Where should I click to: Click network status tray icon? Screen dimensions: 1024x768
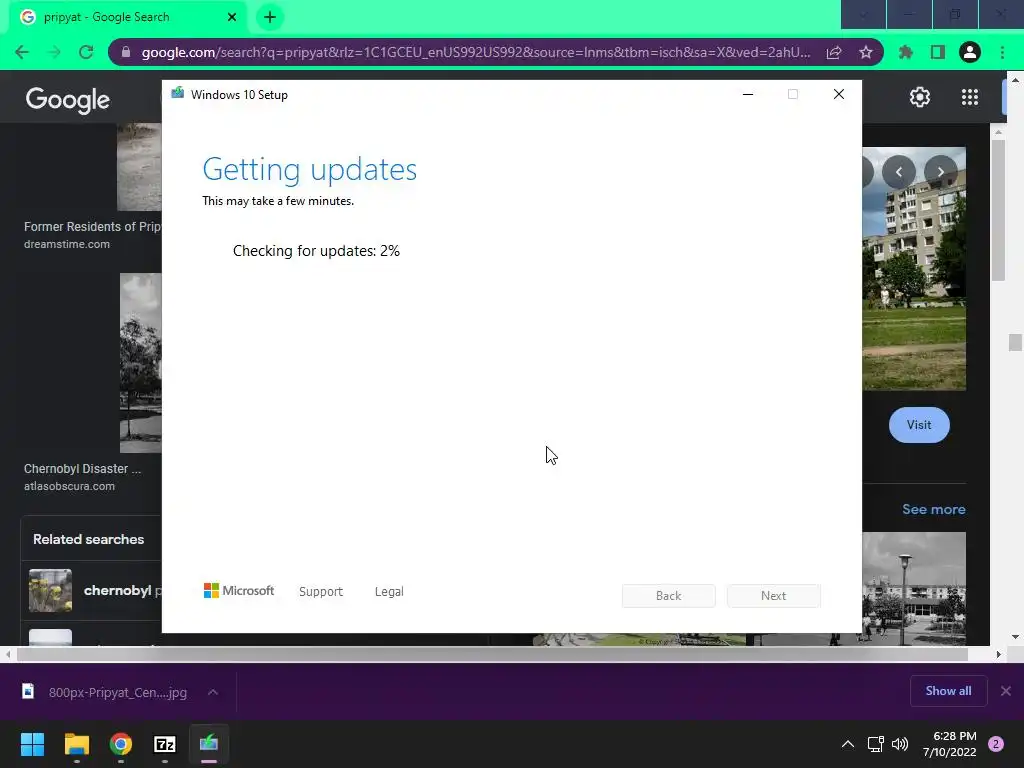tap(875, 744)
